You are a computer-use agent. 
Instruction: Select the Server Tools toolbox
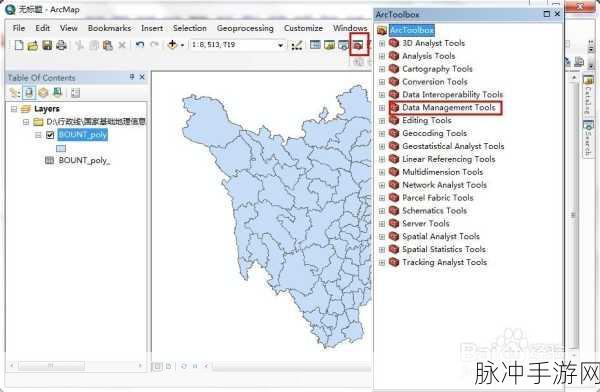pyautogui.click(x=426, y=224)
